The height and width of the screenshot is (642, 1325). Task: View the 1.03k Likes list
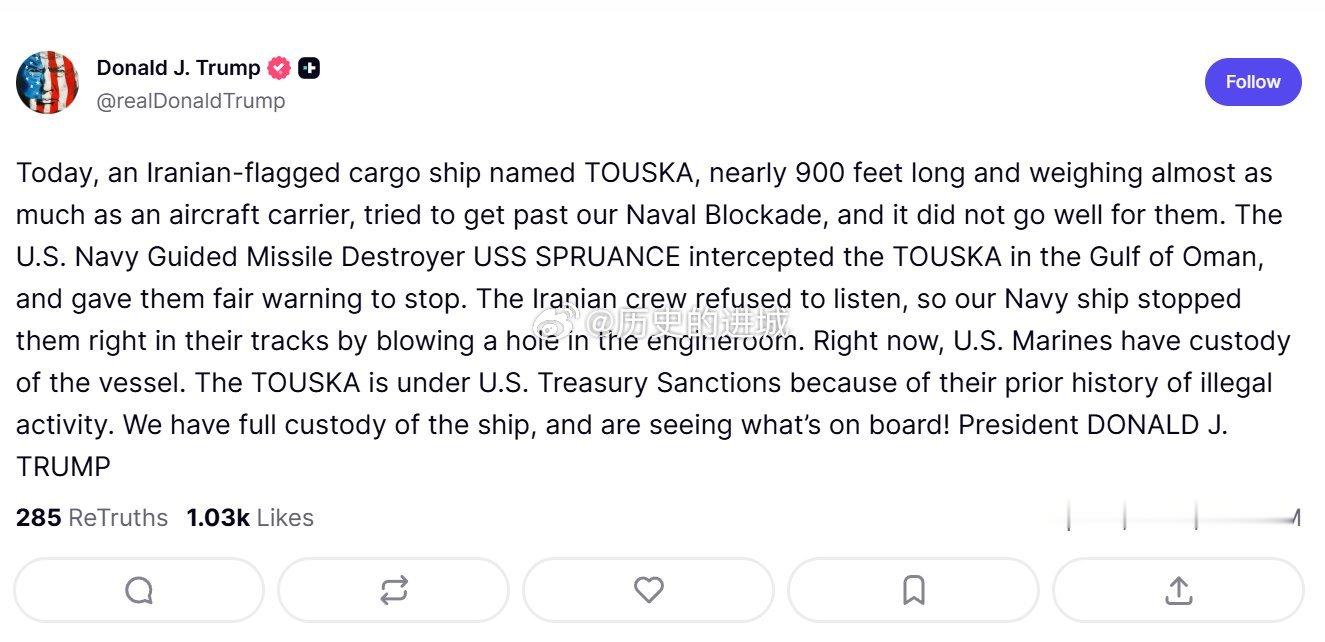point(250,518)
